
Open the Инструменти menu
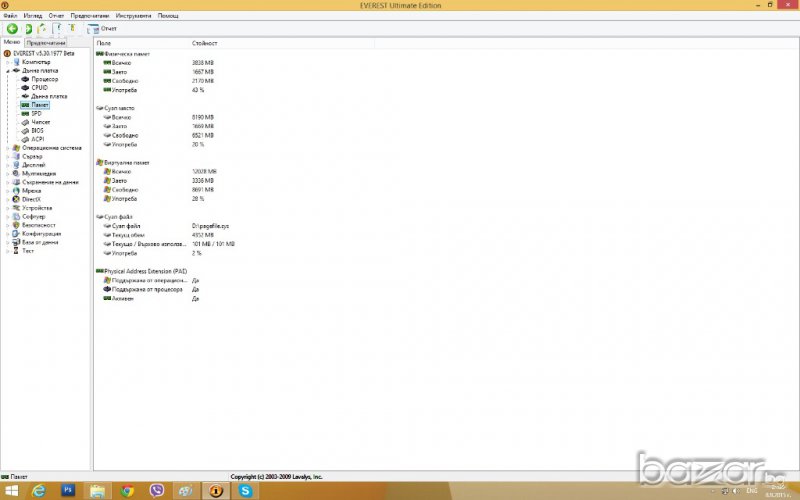pyautogui.click(x=132, y=16)
